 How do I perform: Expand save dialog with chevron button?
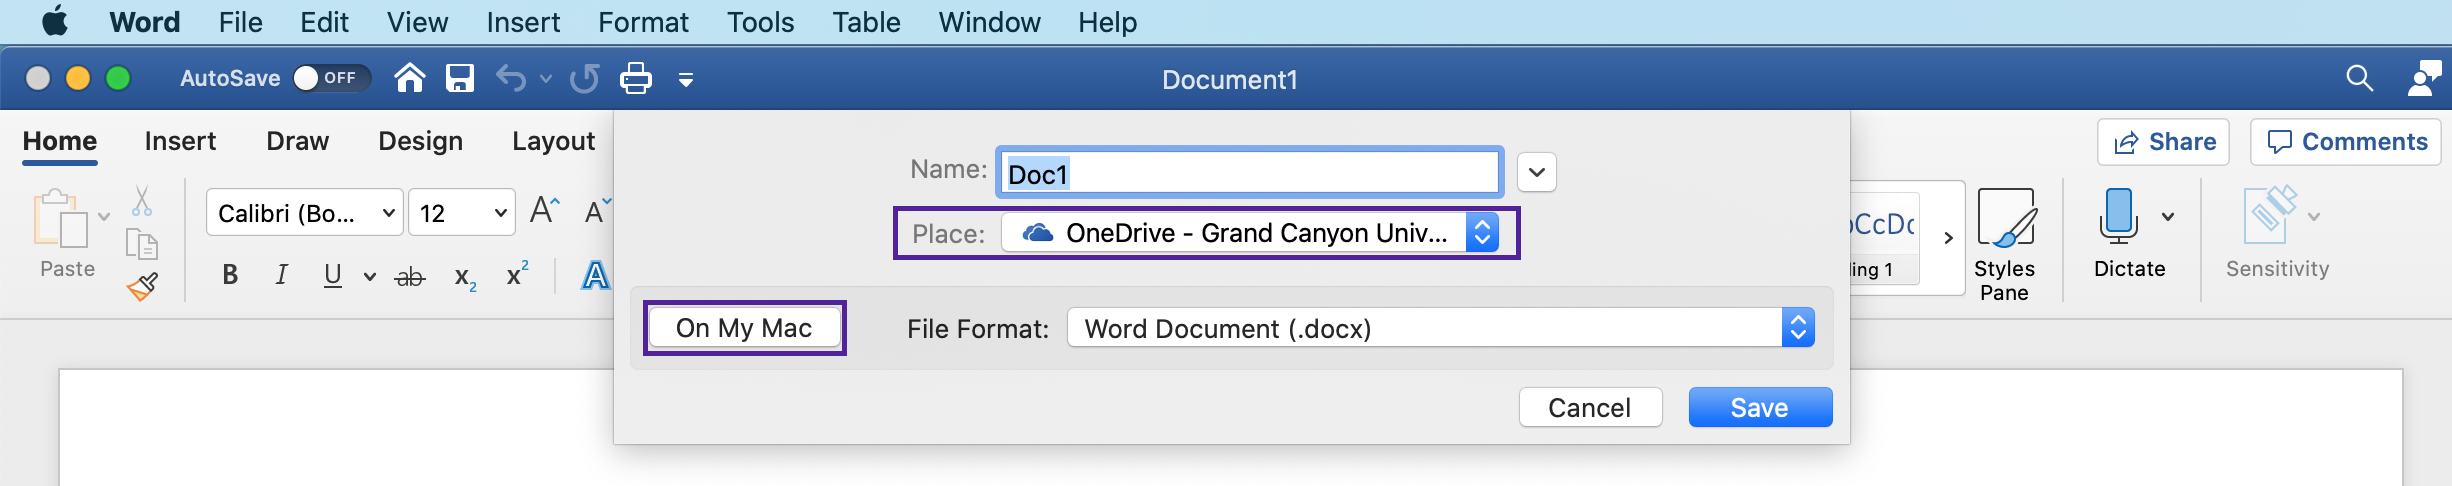(x=1537, y=172)
